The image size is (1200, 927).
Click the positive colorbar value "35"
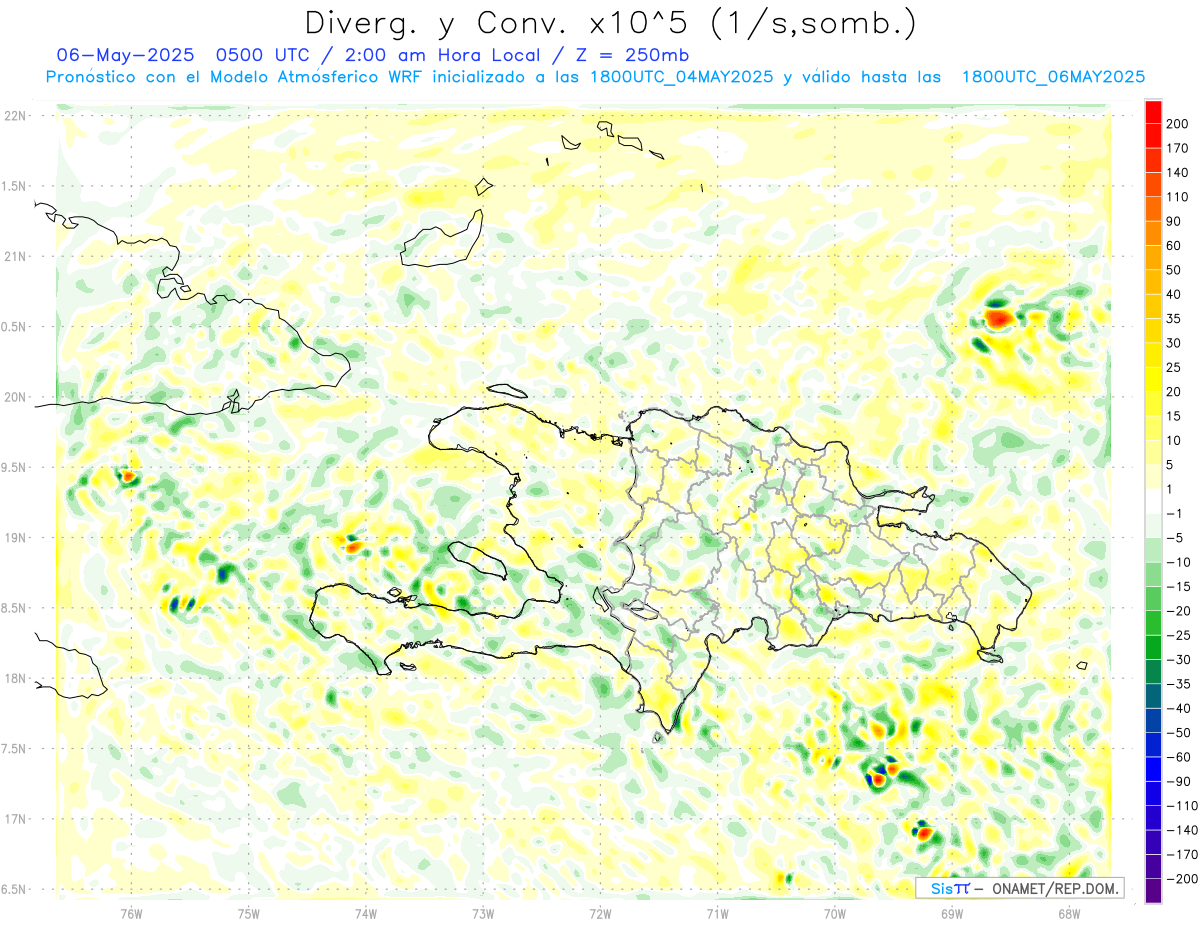tap(1175, 319)
